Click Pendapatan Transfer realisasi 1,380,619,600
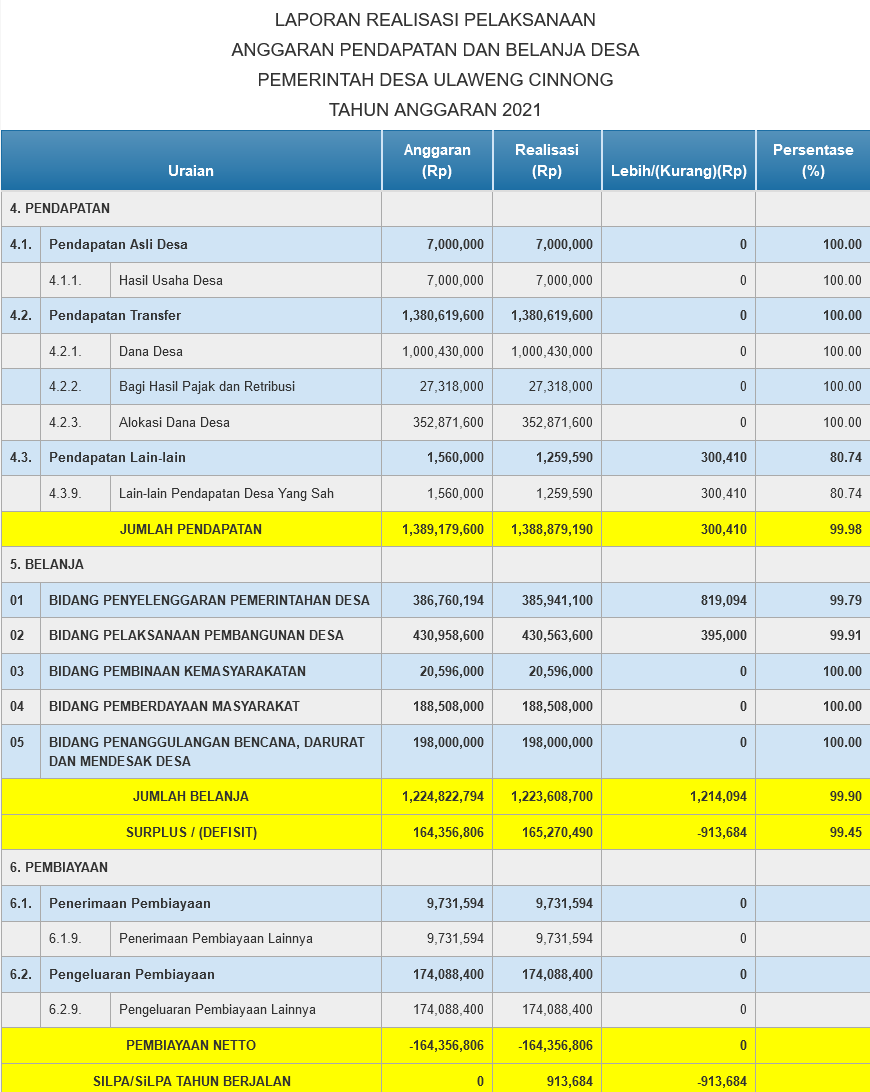The image size is (870, 1092). click(x=552, y=315)
